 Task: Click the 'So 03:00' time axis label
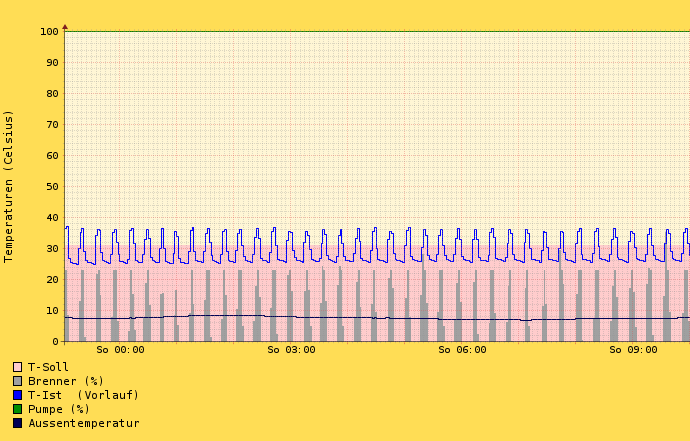[x=291, y=350]
